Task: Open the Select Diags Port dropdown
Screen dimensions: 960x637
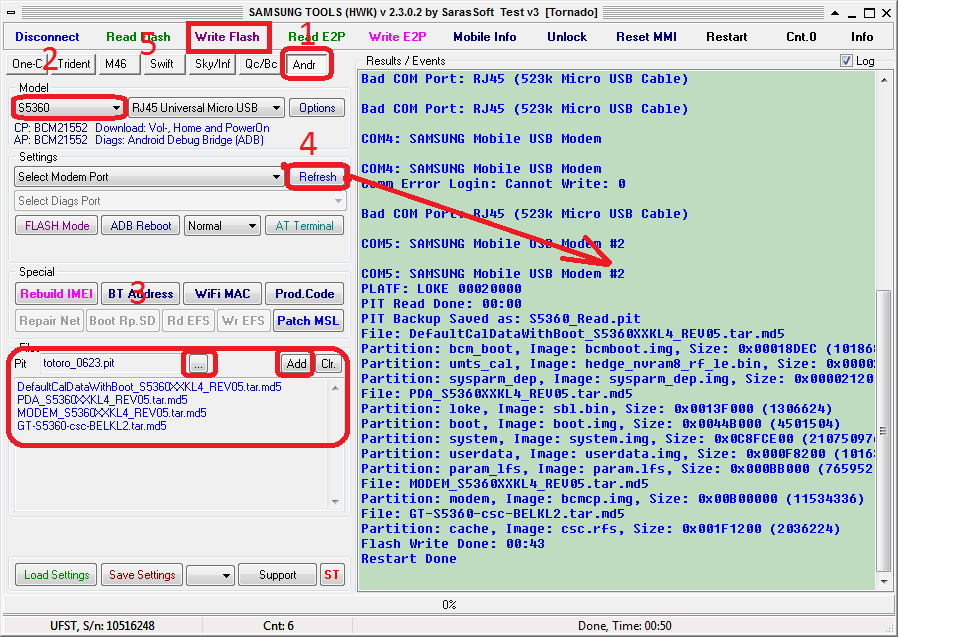Action: coord(180,201)
